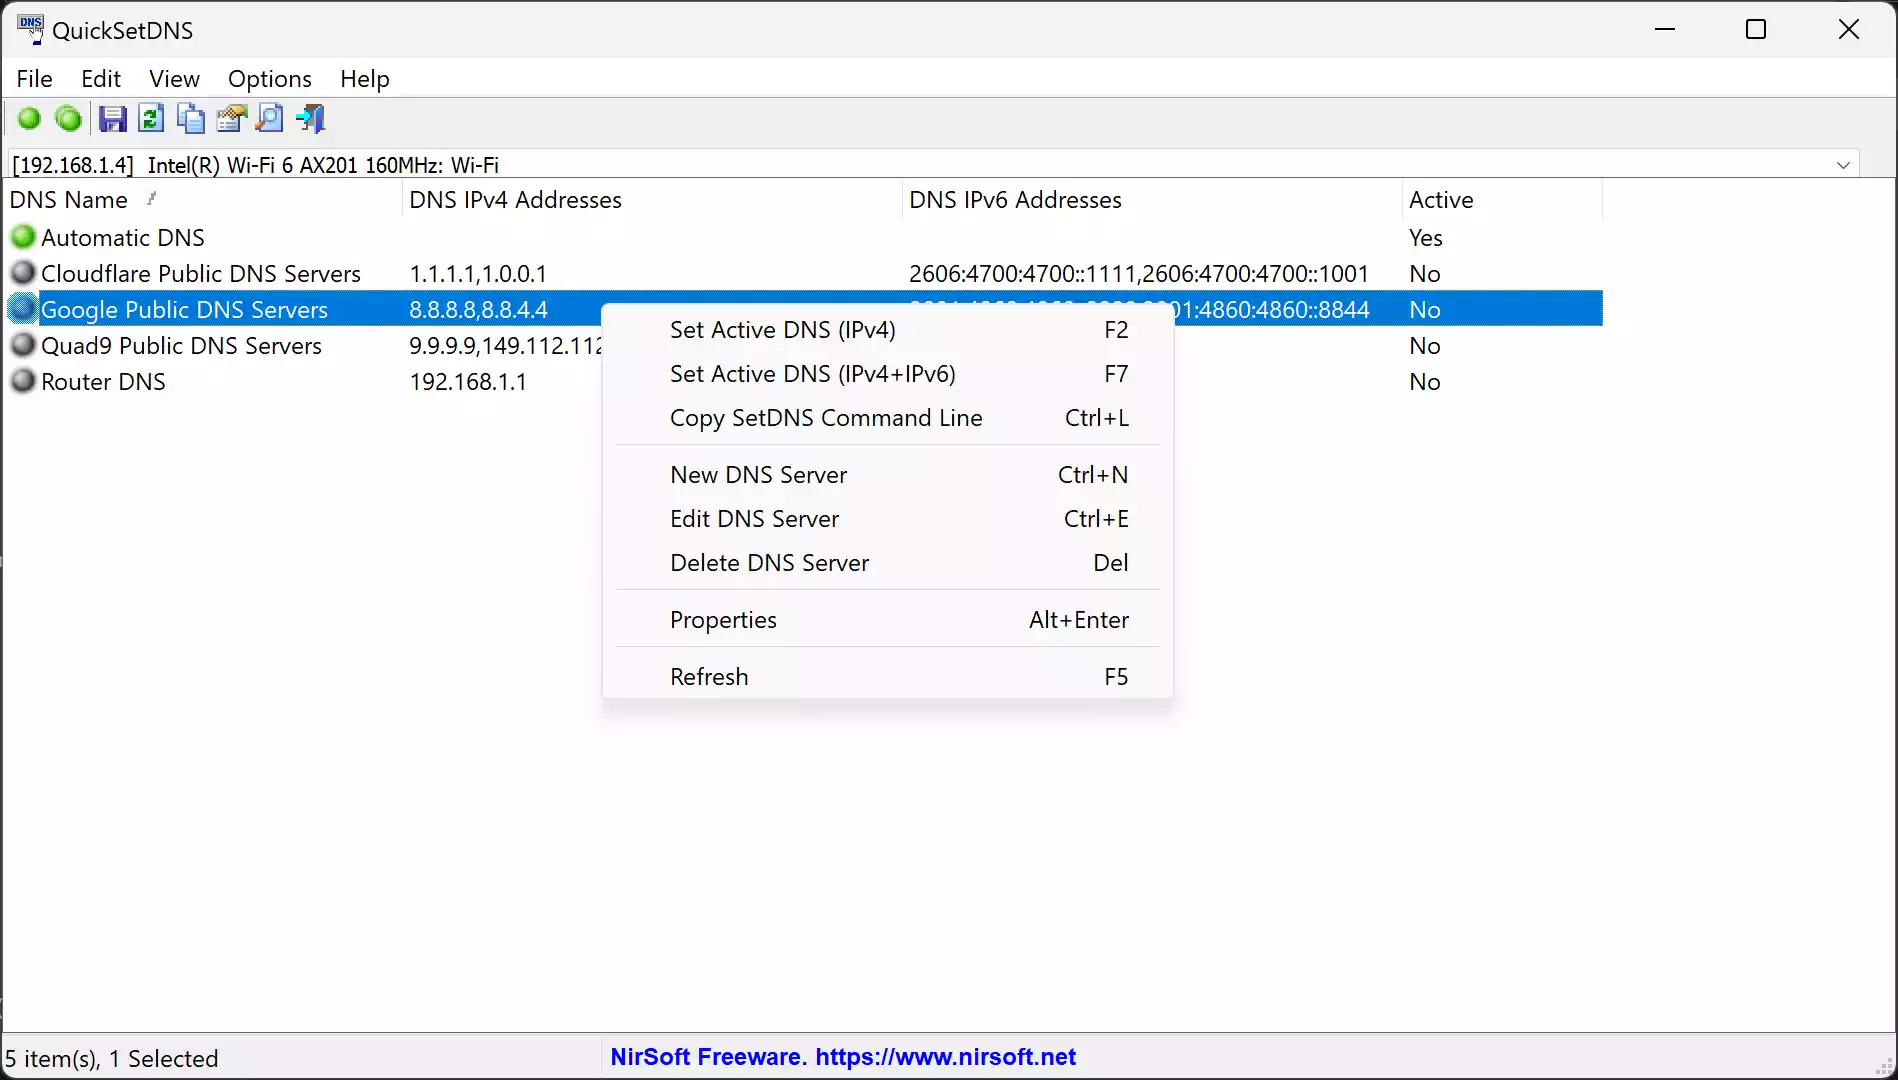Click the Active No cell for Cloudflare row

click(1425, 274)
